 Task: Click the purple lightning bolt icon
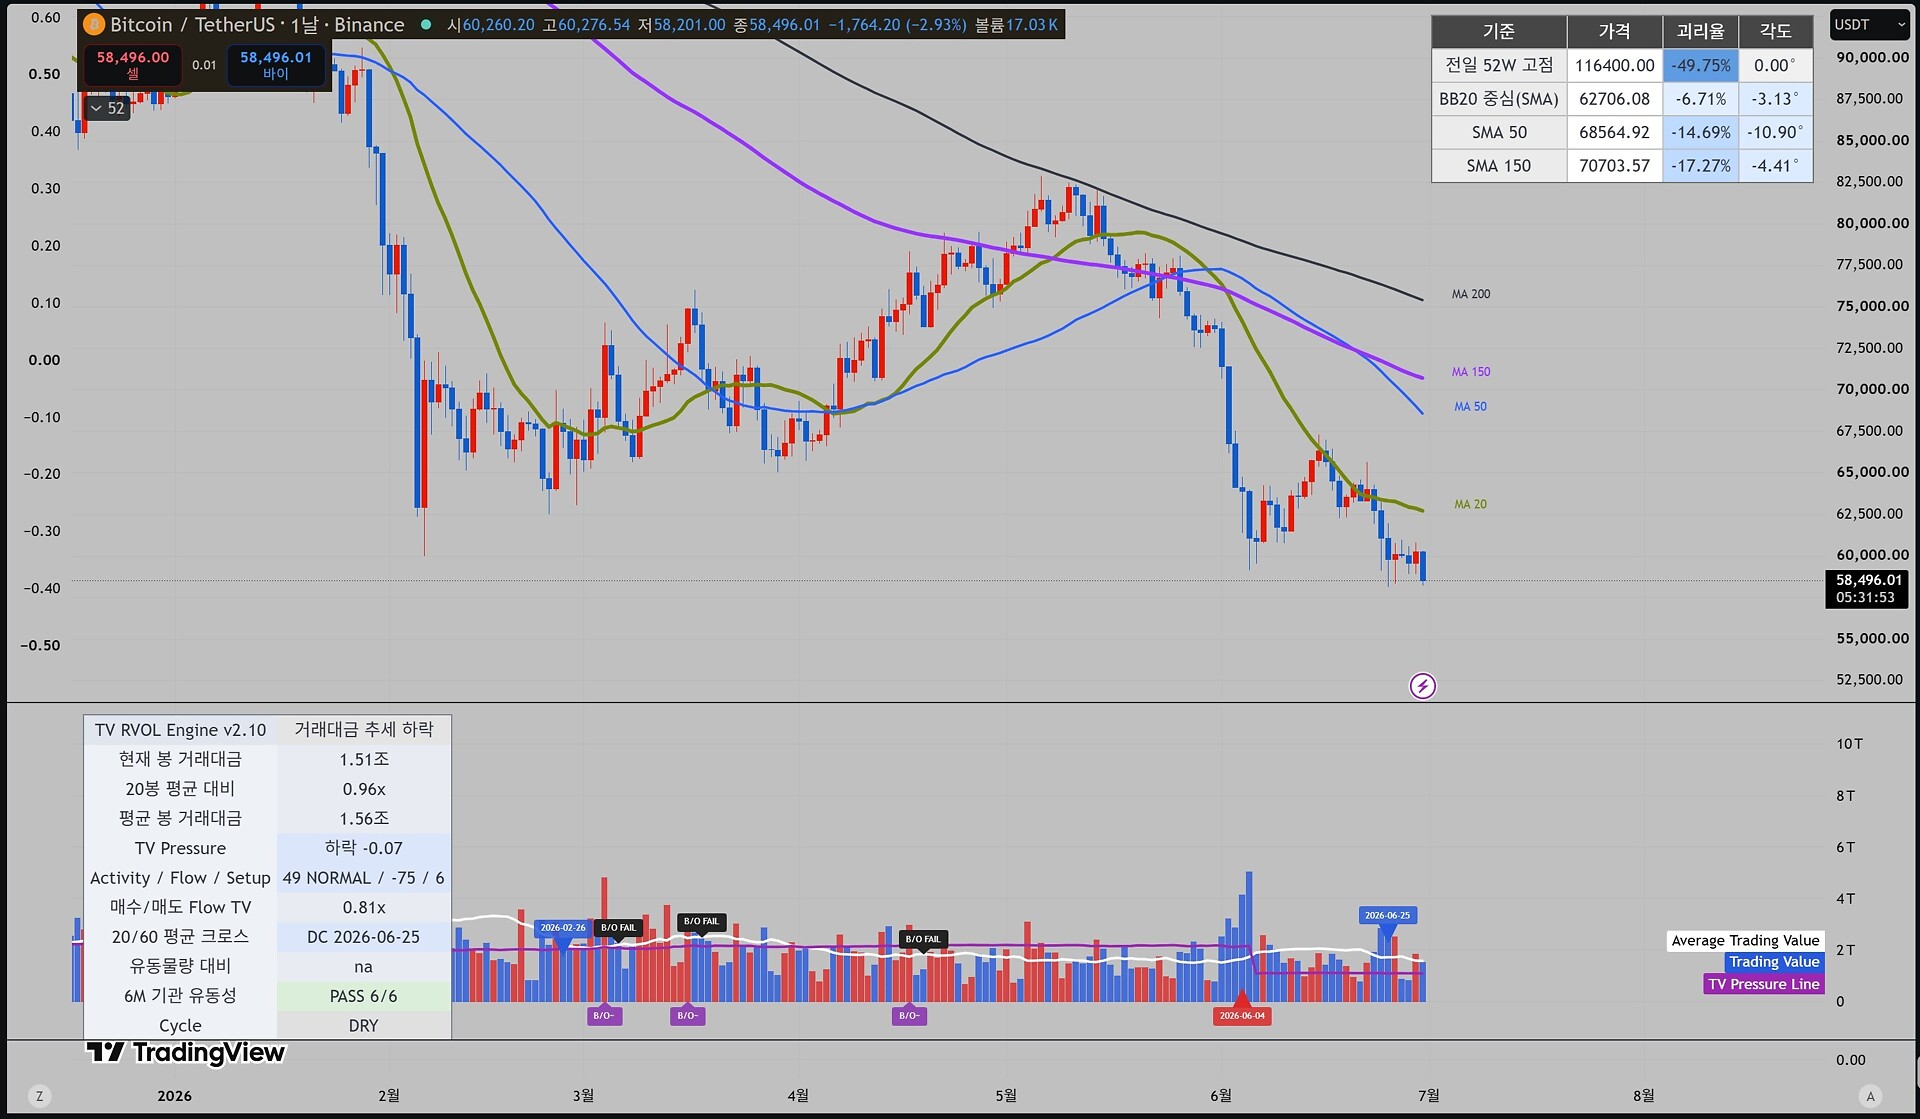click(1422, 686)
